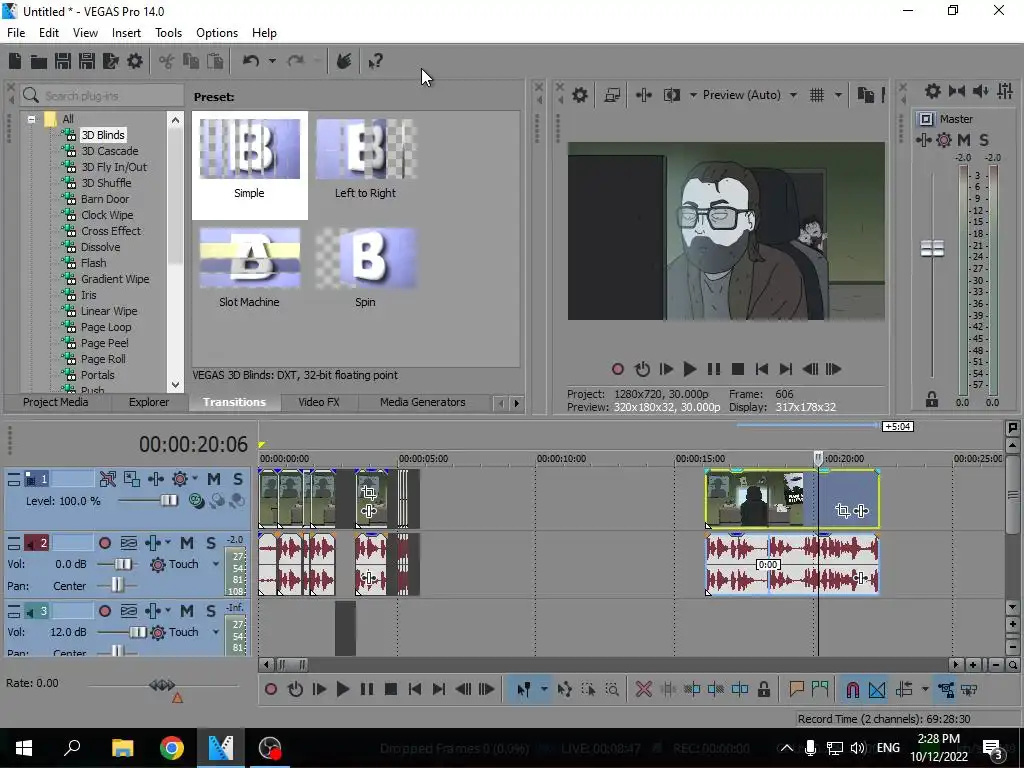The height and width of the screenshot is (768, 1024).
Task: Click Split Screen View icon in the preview
Action: tap(672, 95)
